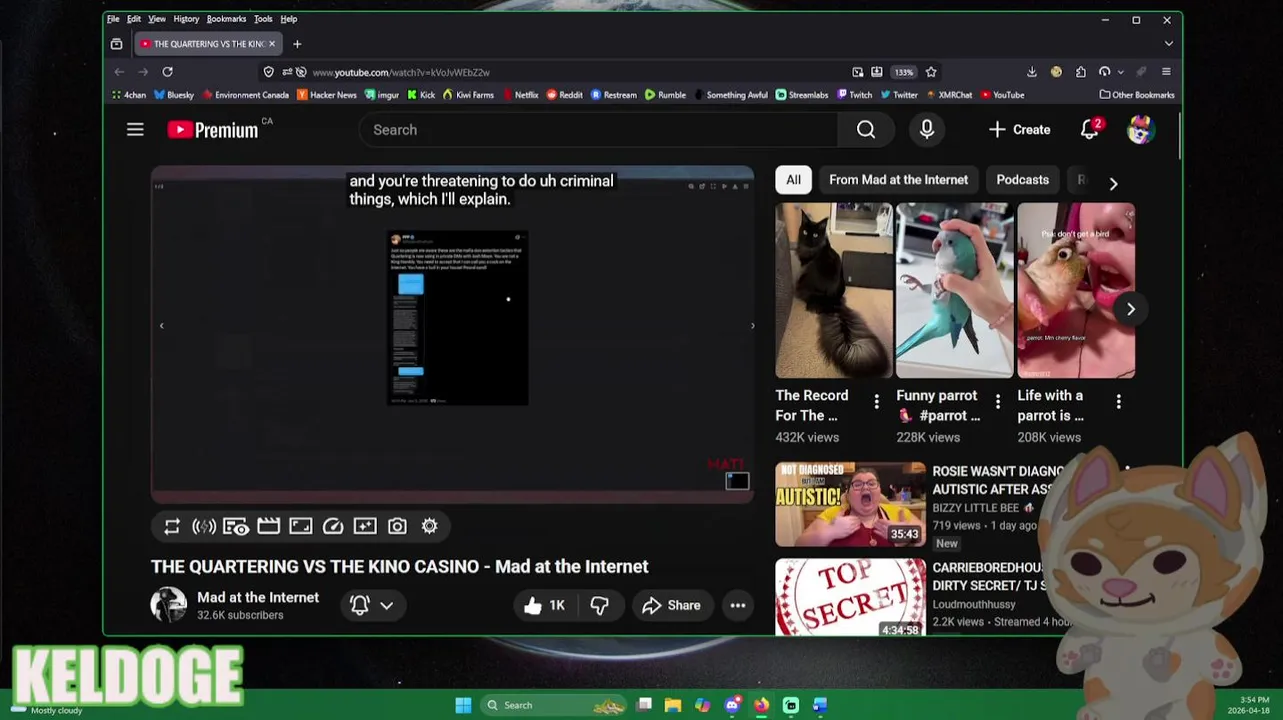Open Rumble bookmark
The width and height of the screenshot is (1283, 720).
pos(665,95)
